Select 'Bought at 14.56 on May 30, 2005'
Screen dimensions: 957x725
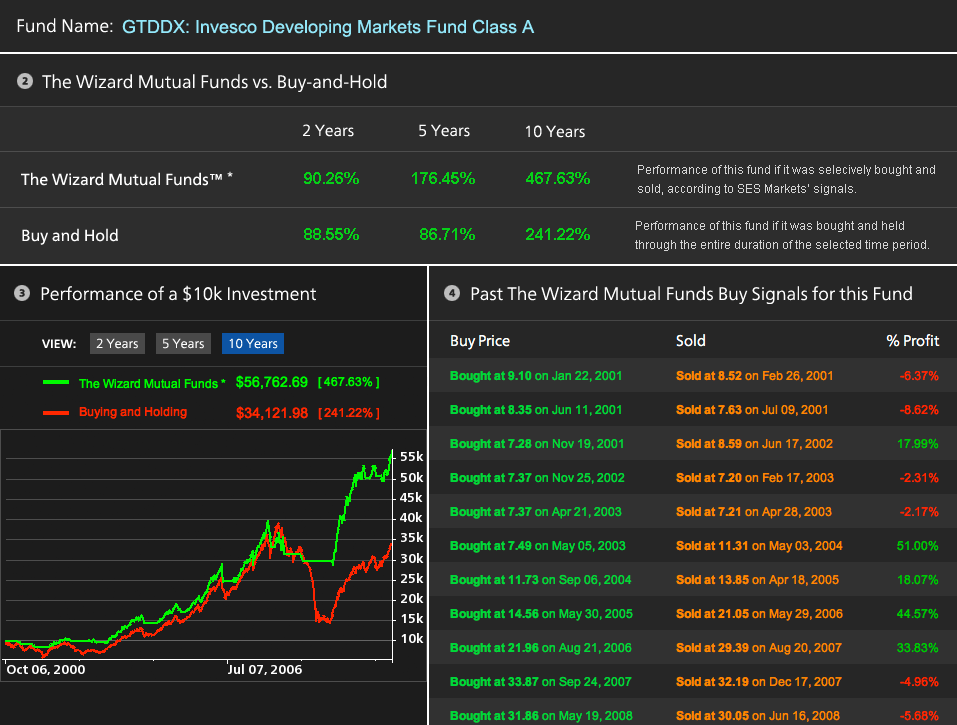pos(541,614)
